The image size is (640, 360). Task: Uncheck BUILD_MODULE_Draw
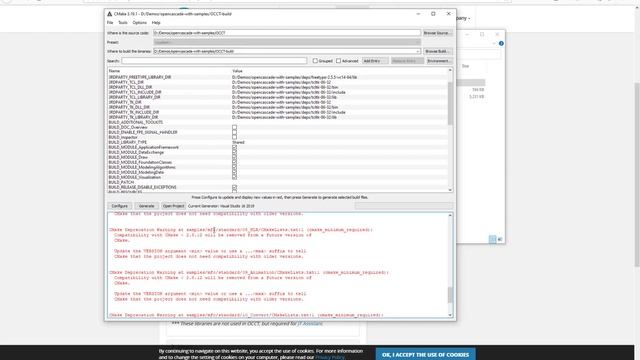pos(234,157)
